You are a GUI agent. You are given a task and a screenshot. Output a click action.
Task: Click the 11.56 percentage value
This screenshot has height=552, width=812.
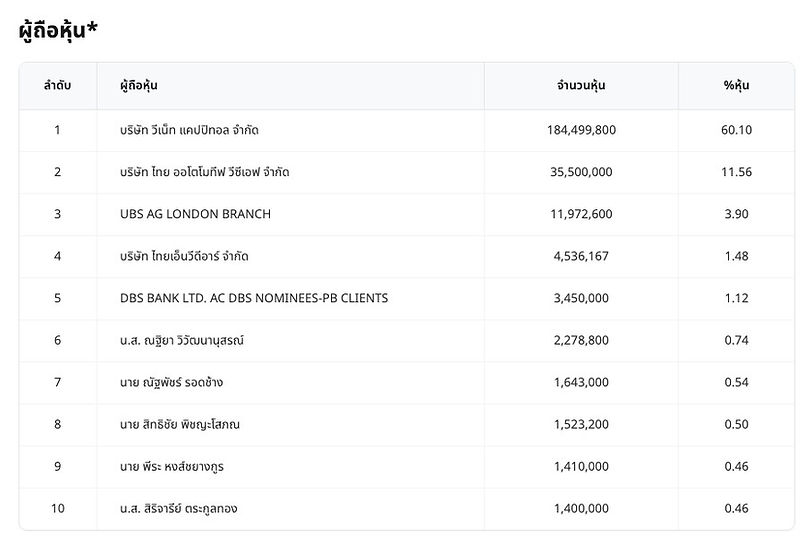coord(736,172)
